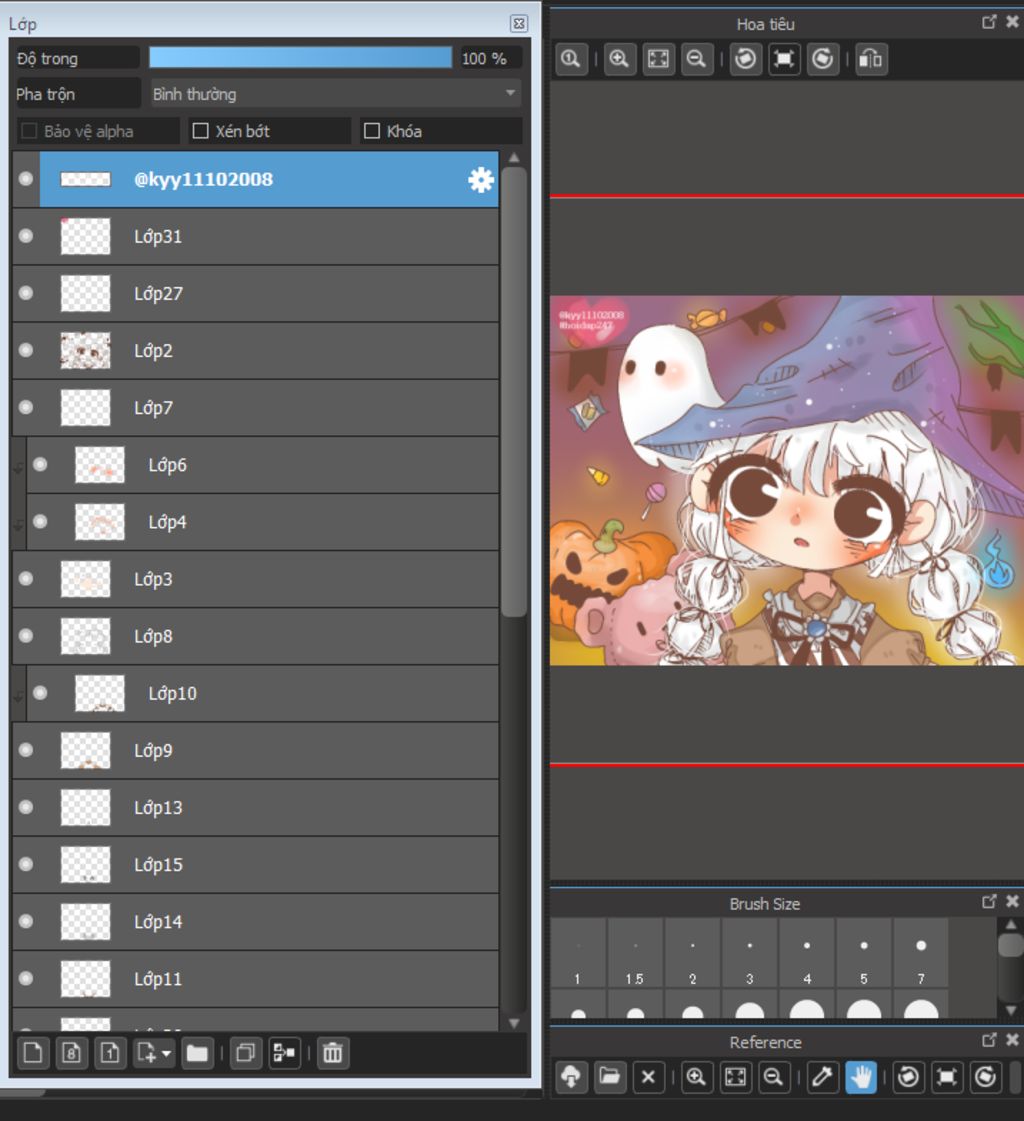The width and height of the screenshot is (1024, 1121).
Task: Choose brush size 1
Action: (578, 953)
